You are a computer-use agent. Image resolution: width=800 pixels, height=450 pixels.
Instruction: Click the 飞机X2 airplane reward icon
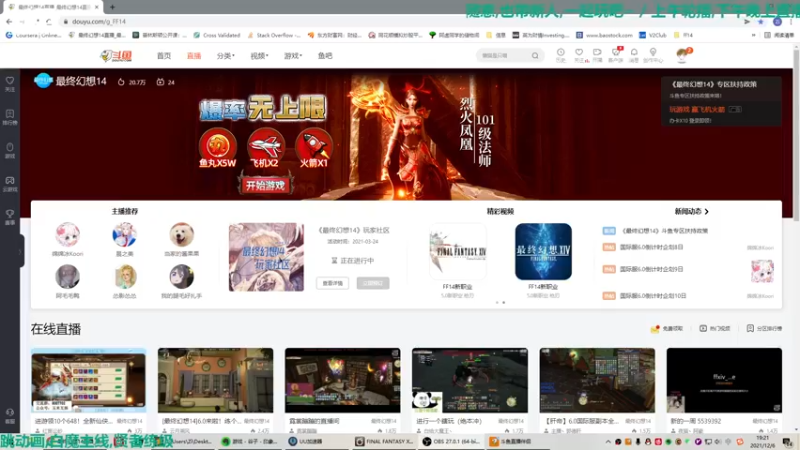[x=265, y=148]
